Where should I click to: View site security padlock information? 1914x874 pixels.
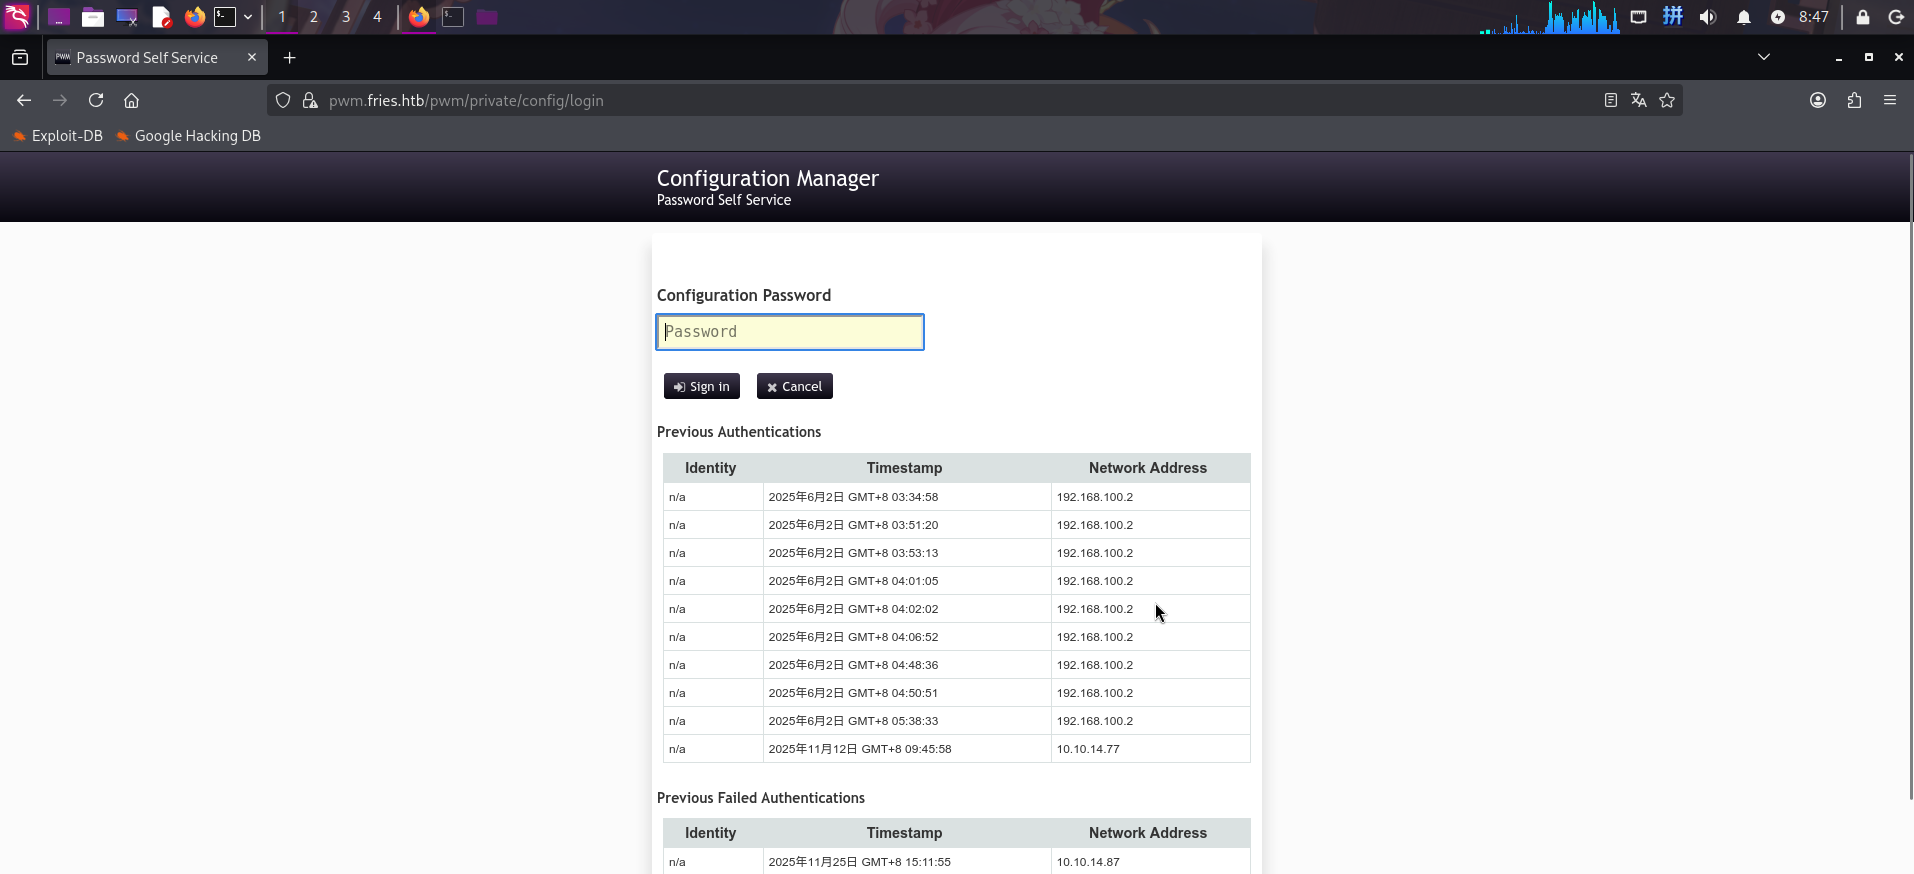(x=310, y=100)
